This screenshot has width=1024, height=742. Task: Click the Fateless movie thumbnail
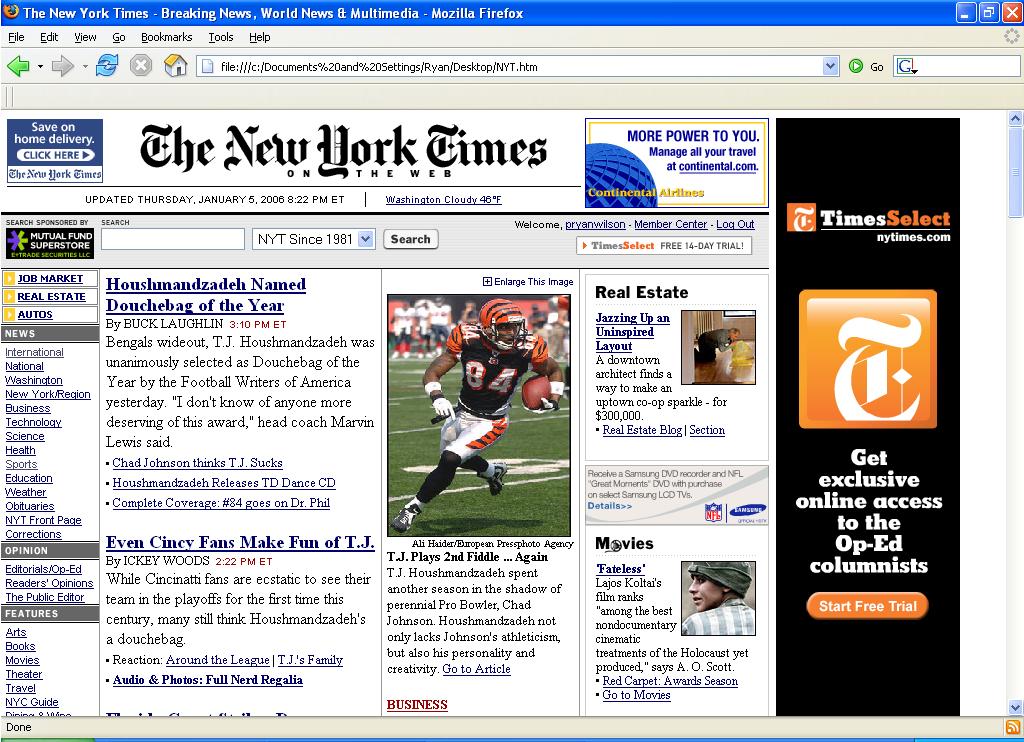pos(718,598)
